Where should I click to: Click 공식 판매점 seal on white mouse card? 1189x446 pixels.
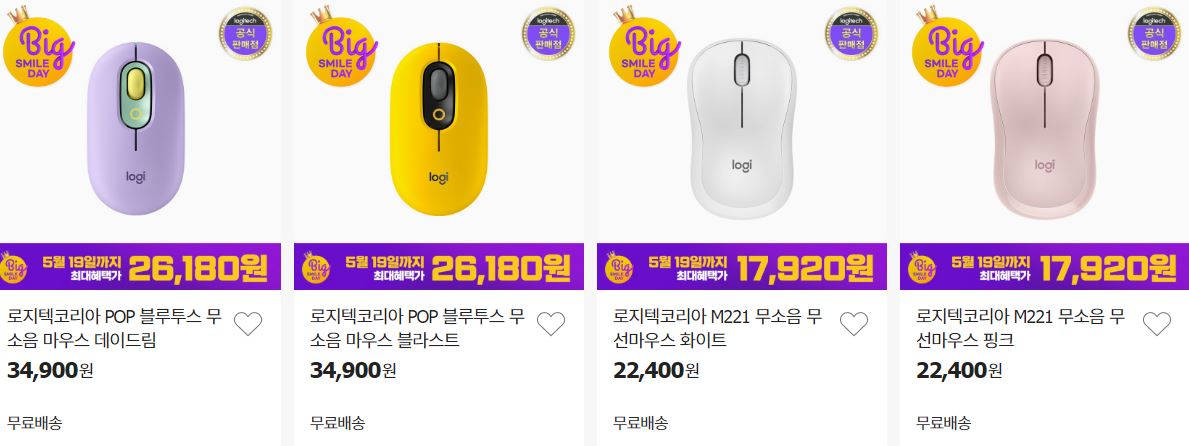tap(851, 33)
